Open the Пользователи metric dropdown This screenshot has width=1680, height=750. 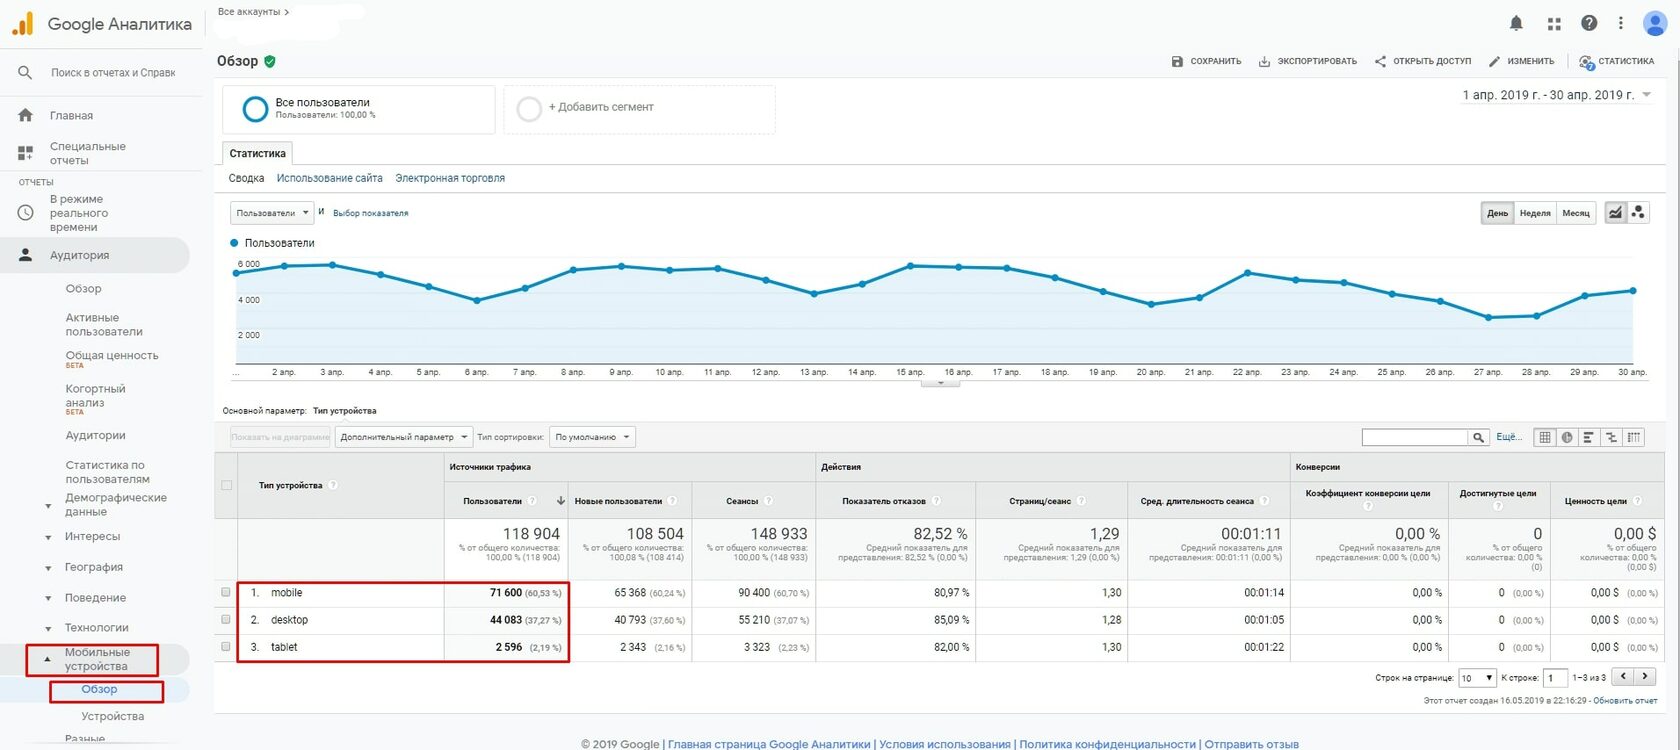pos(272,213)
